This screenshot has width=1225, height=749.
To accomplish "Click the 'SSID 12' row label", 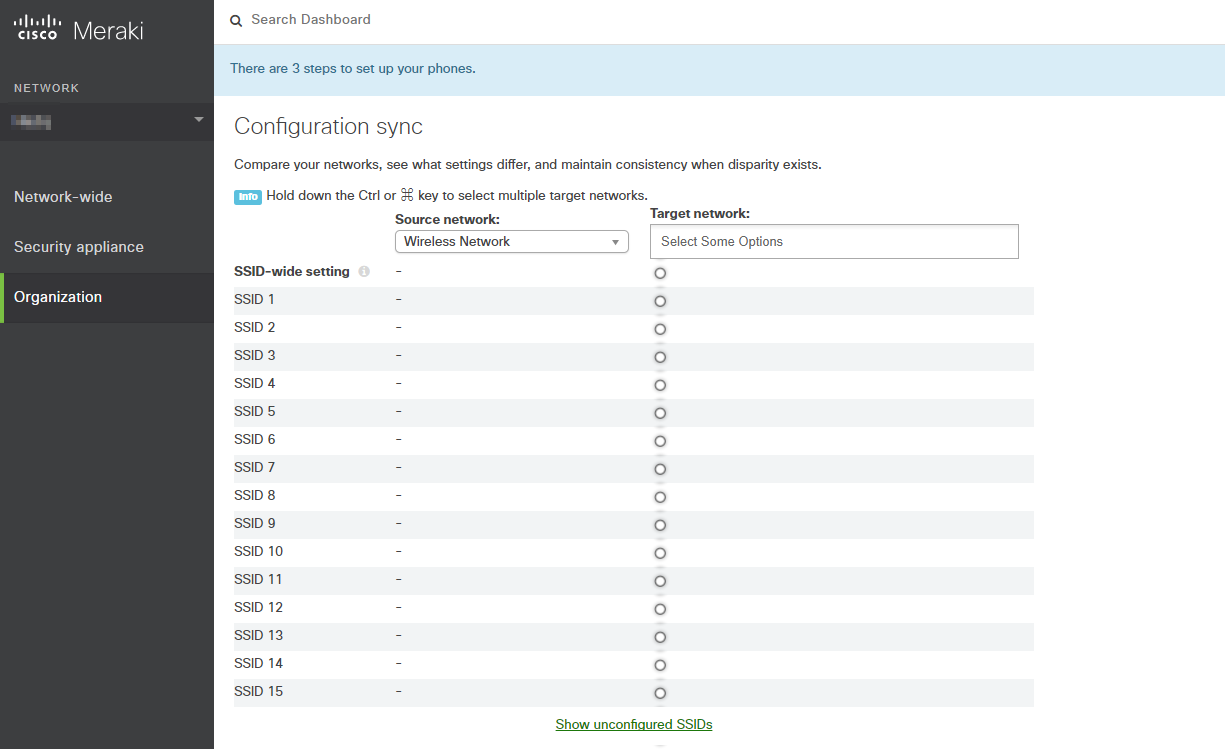I will pyautogui.click(x=259, y=607).
